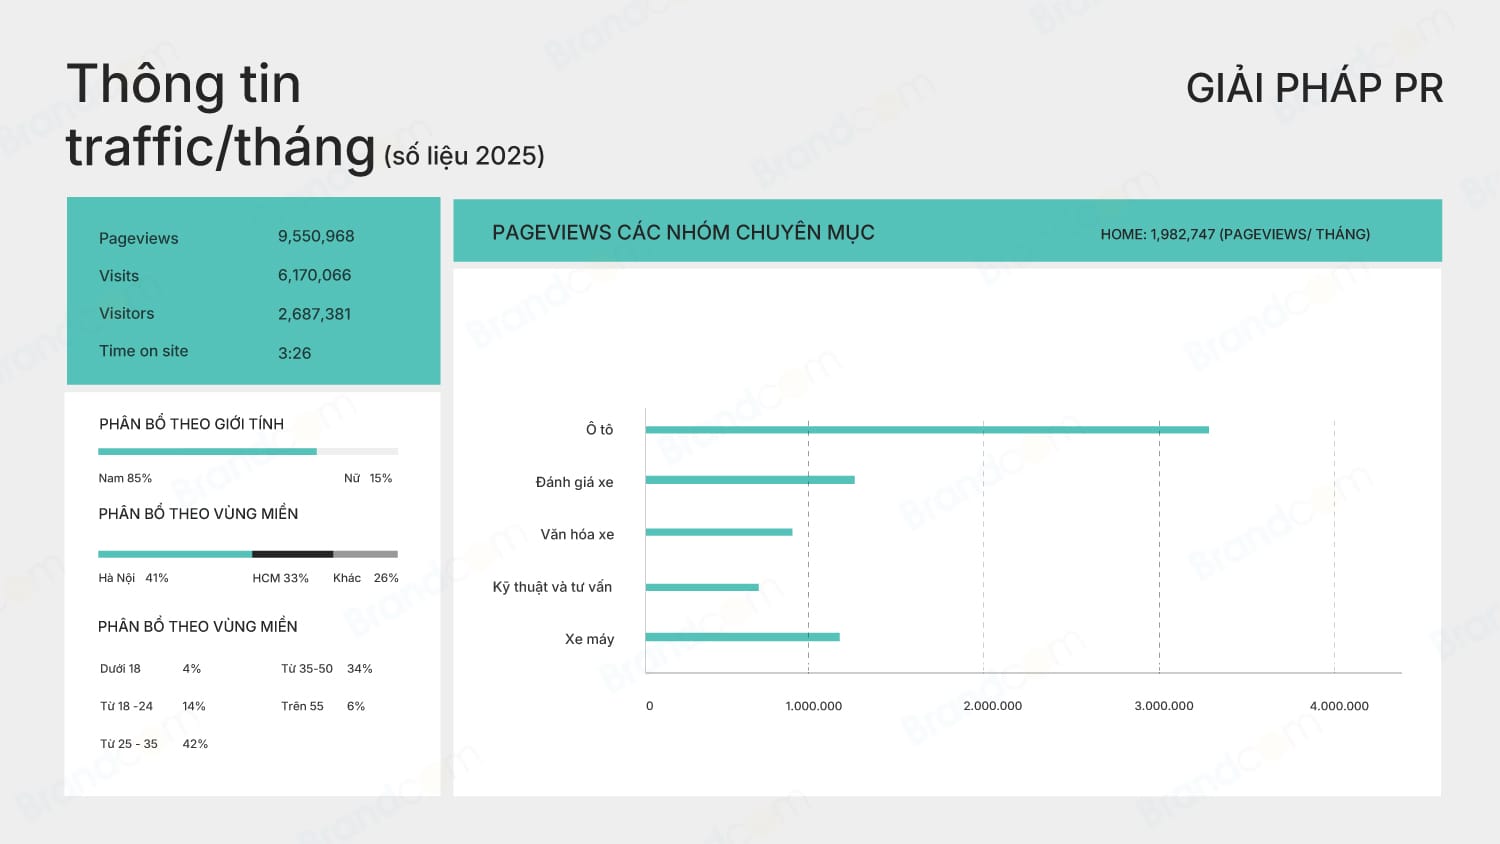The width and height of the screenshot is (1500, 844).
Task: Click the Nam 85% gender bar segment
Action: tap(207, 452)
